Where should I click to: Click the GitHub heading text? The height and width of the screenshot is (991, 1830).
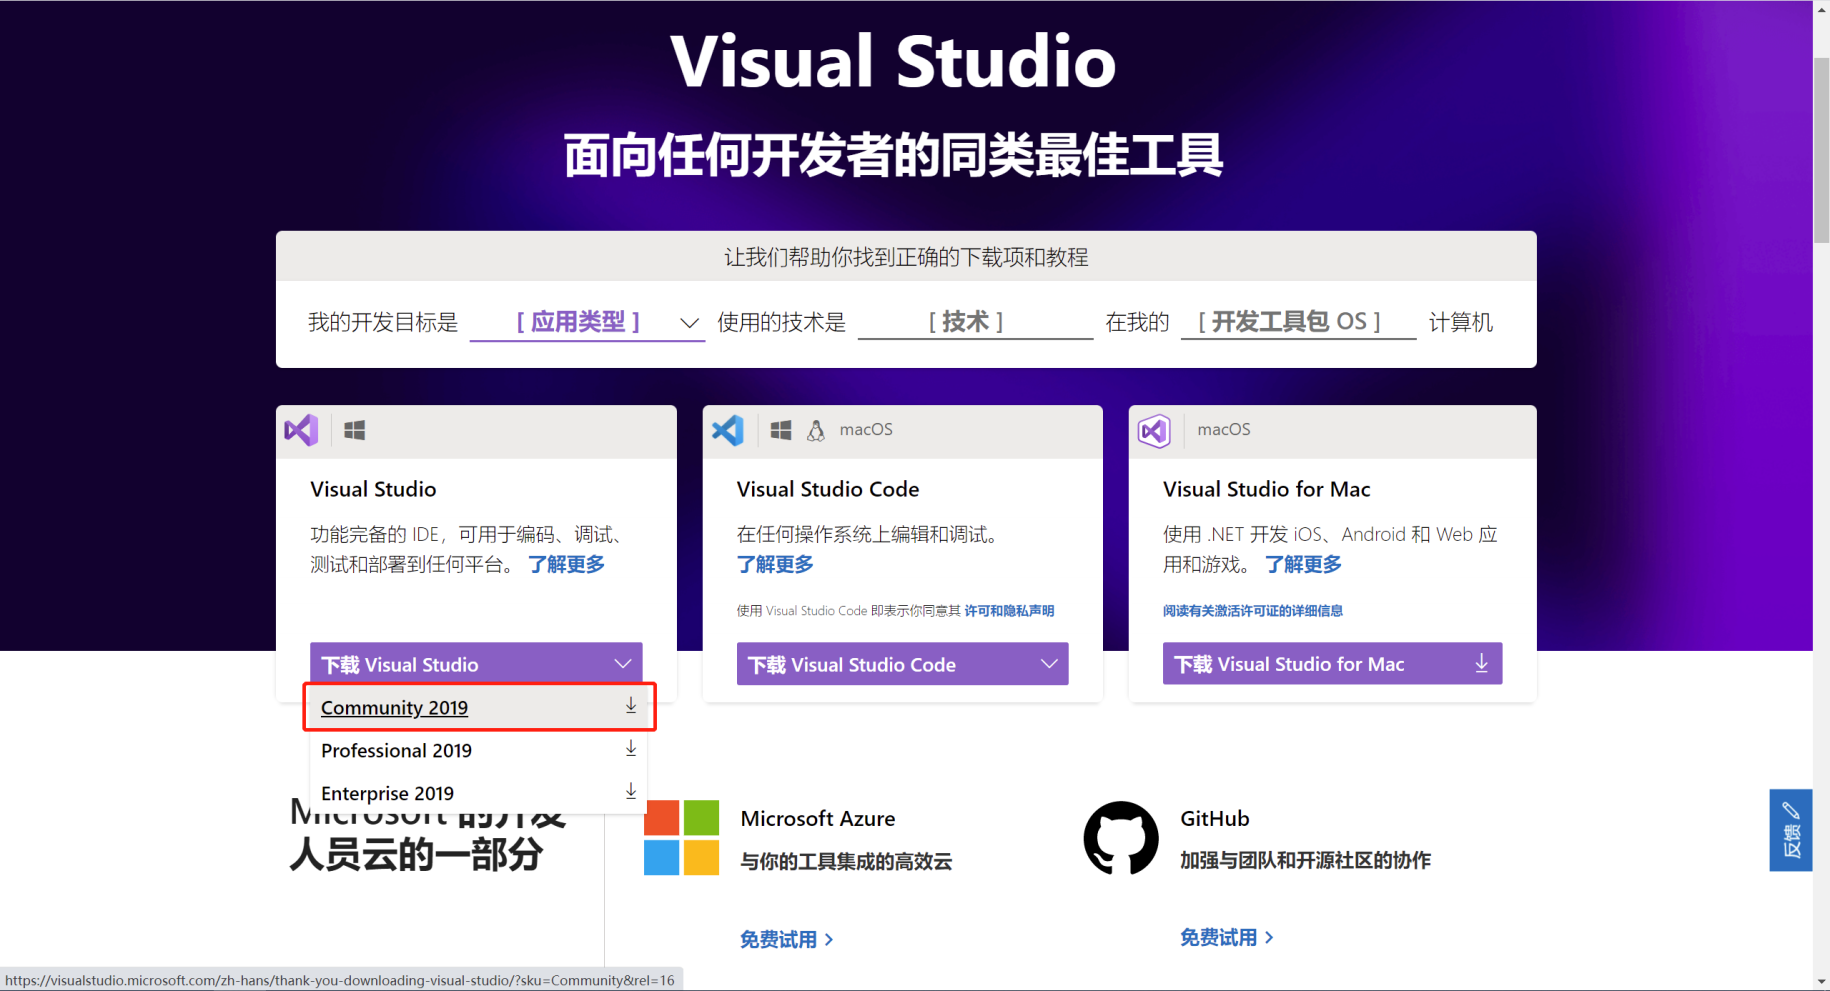point(1215,818)
